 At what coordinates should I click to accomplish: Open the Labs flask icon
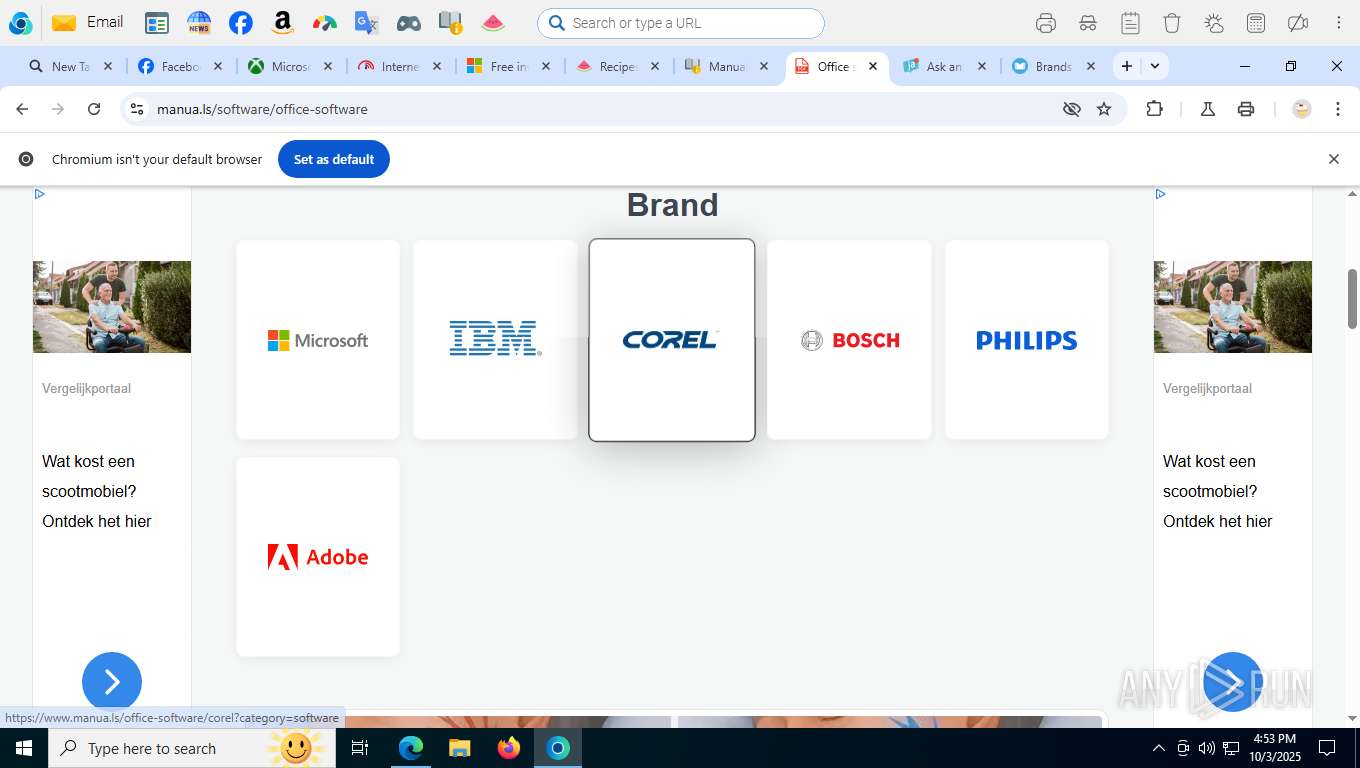click(x=1207, y=109)
